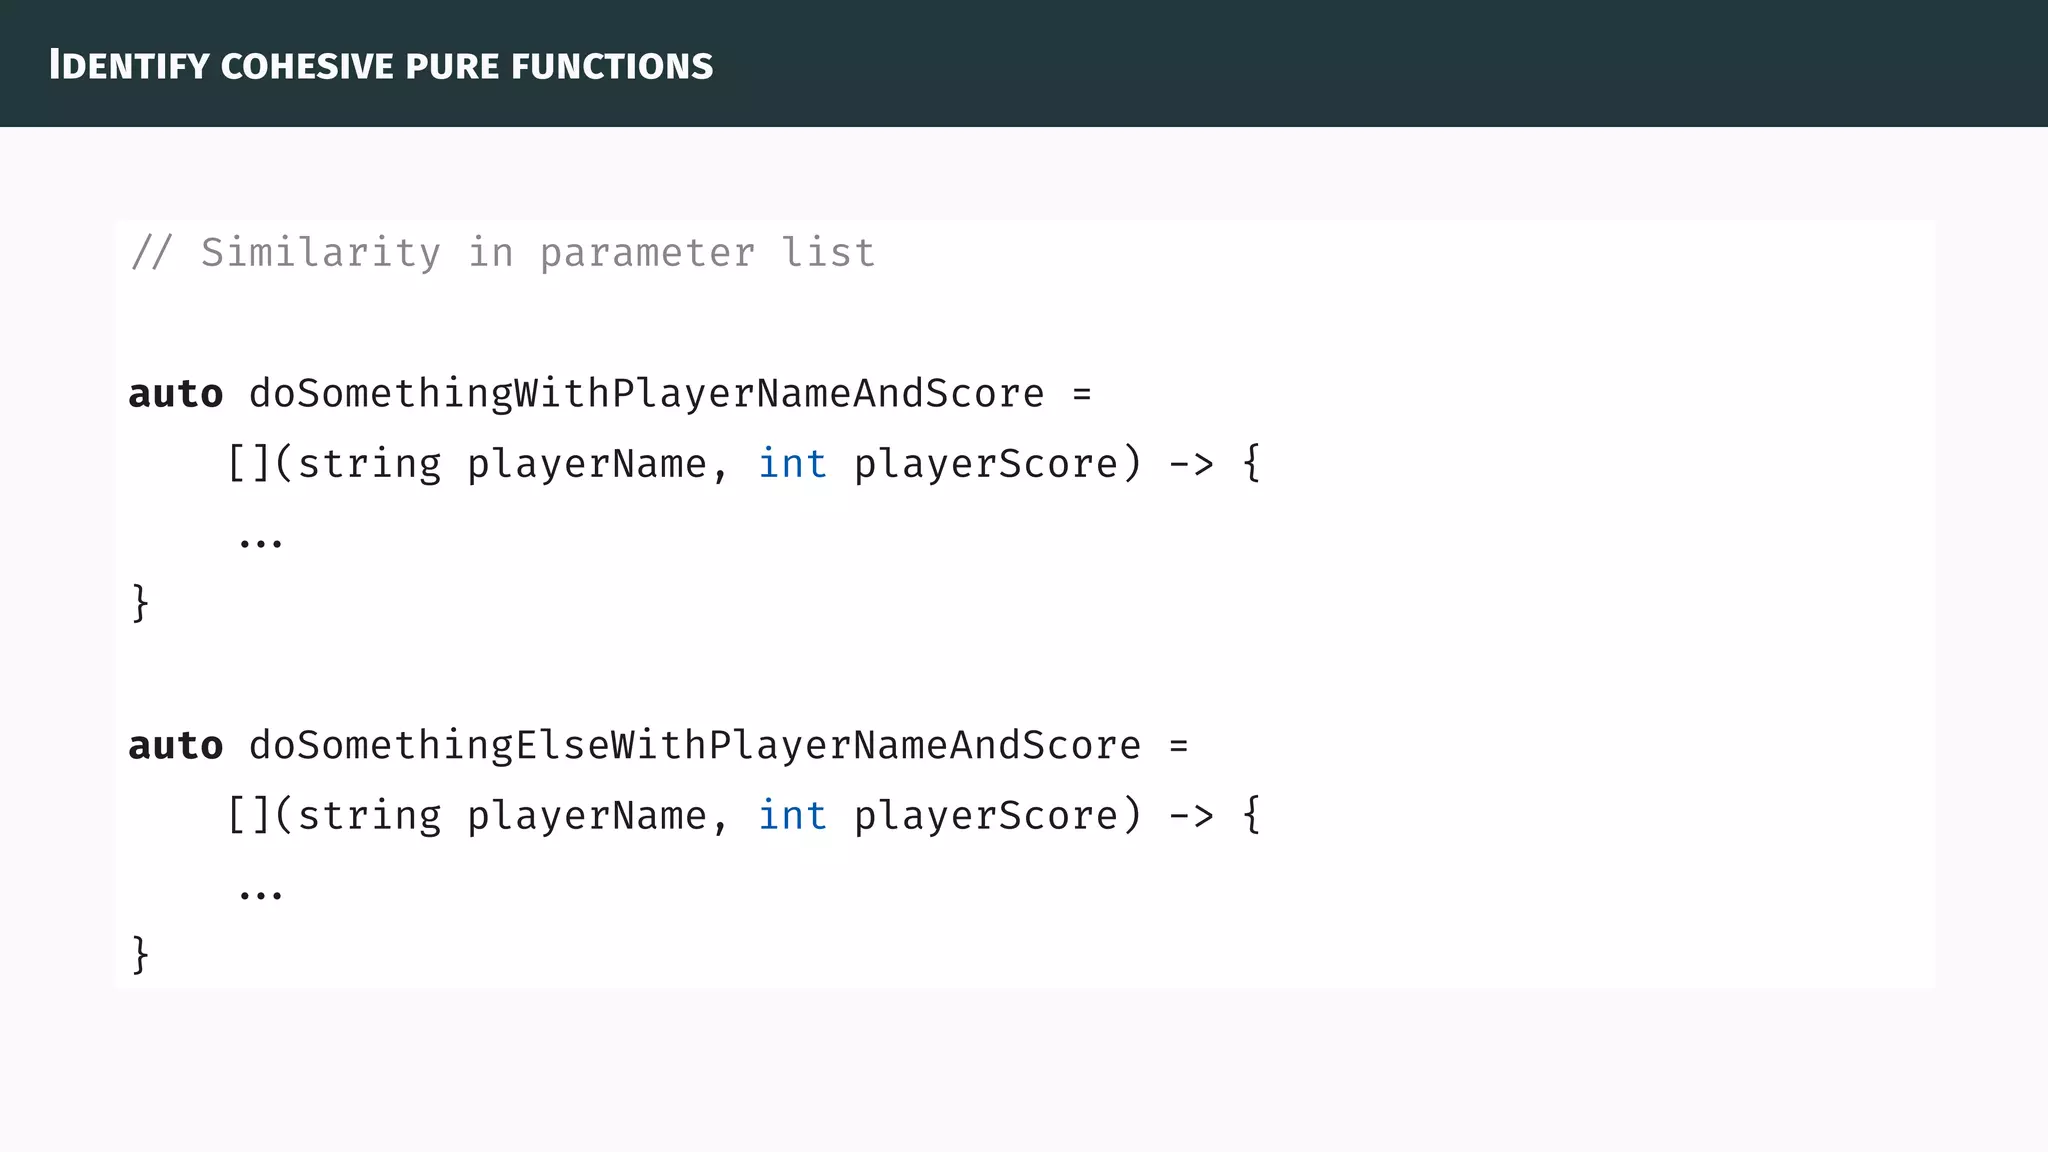Click the 'auto' keyword before doSomethingWithPlayerNameAndScore
Screen dimensions: 2048x1152
pyautogui.click(x=176, y=394)
